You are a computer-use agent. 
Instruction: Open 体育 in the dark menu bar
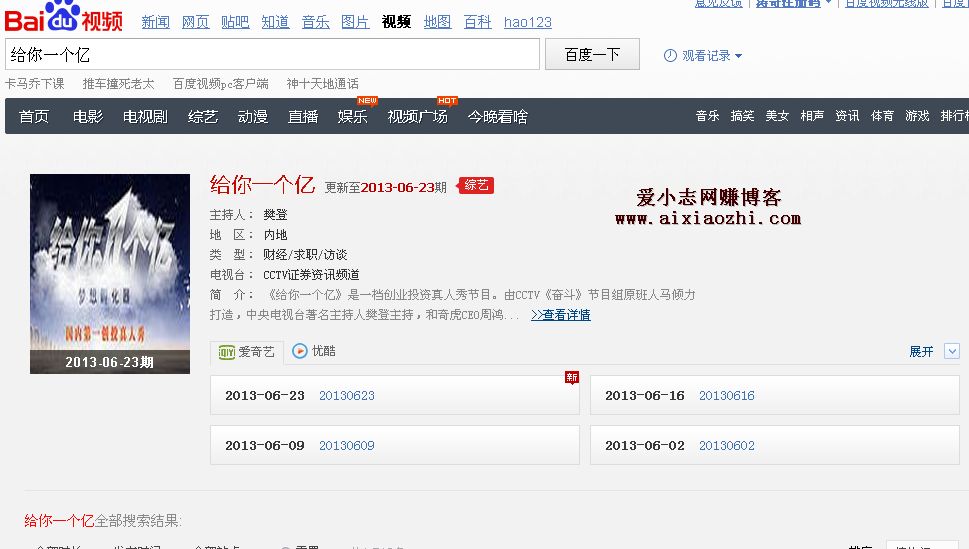882,116
